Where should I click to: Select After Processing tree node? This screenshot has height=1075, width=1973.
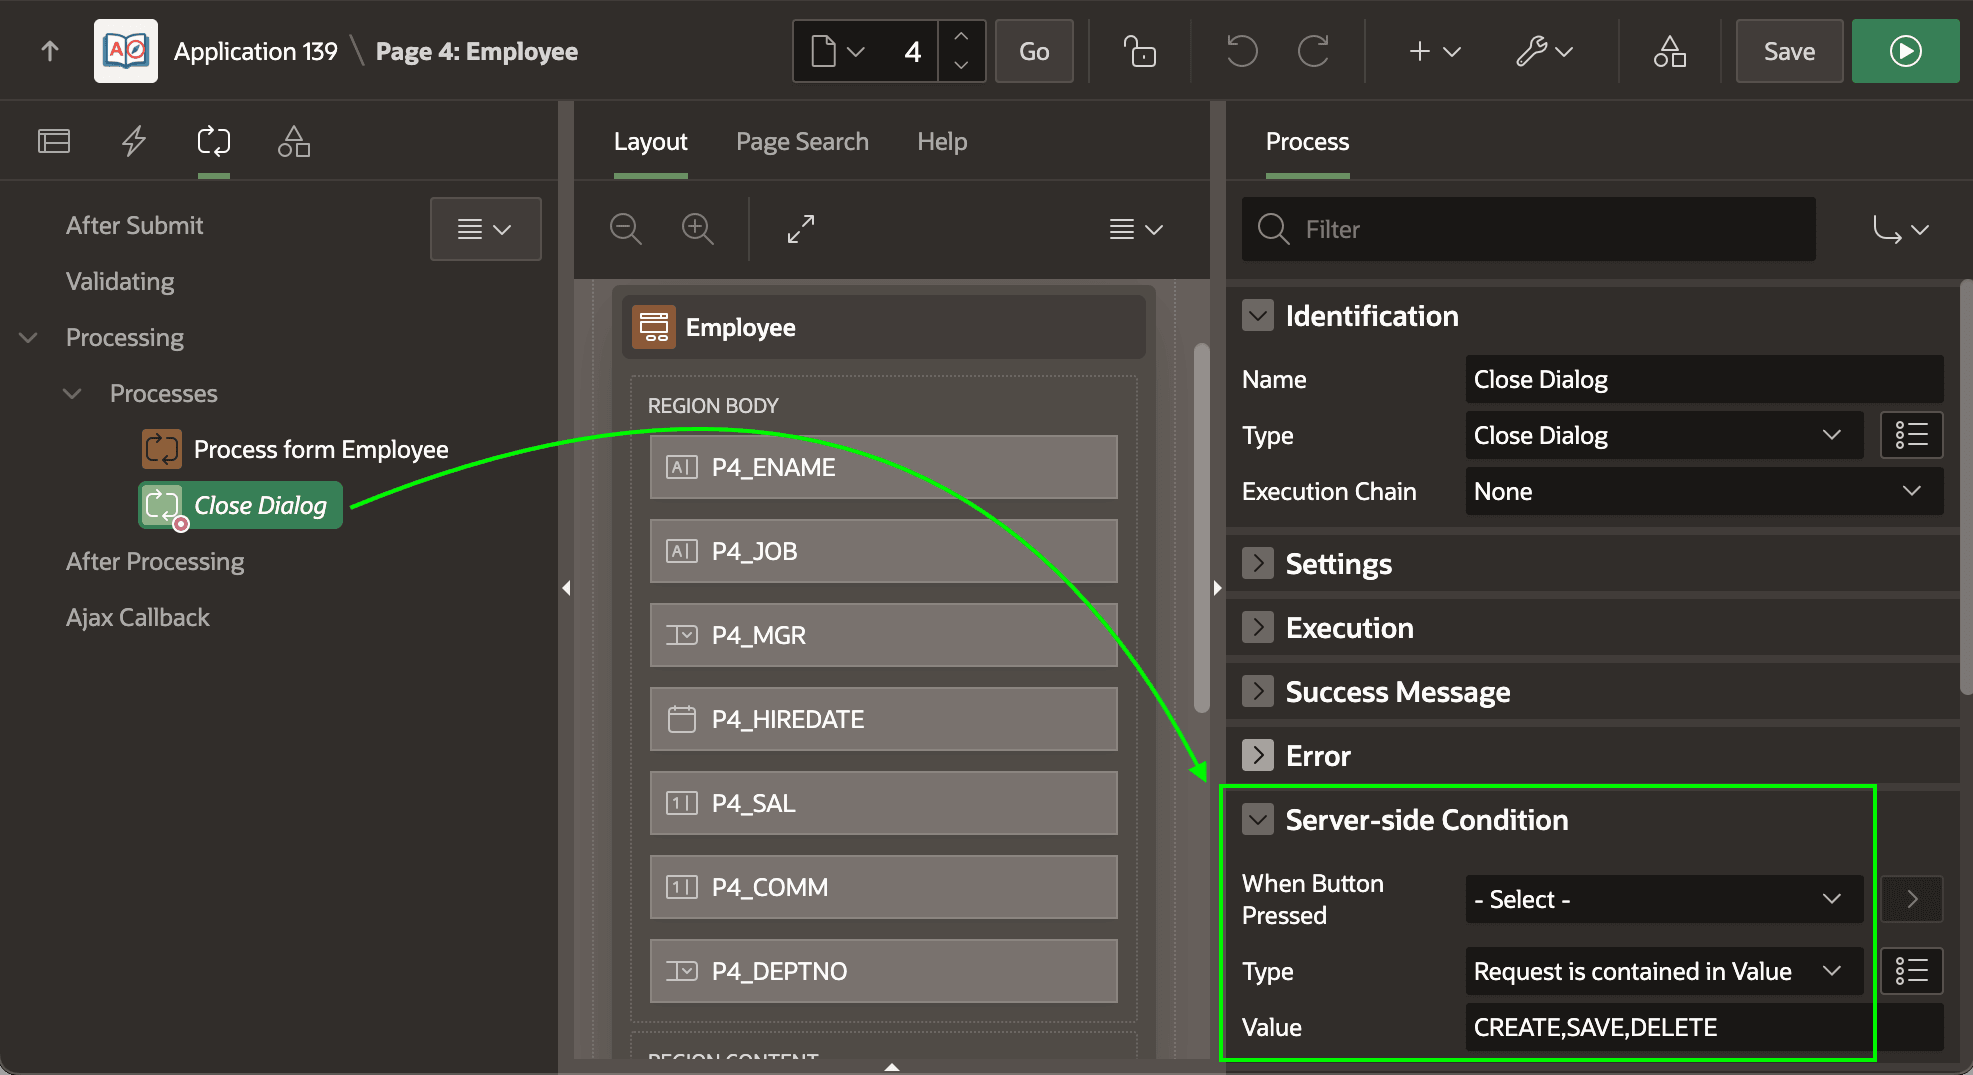click(x=155, y=561)
